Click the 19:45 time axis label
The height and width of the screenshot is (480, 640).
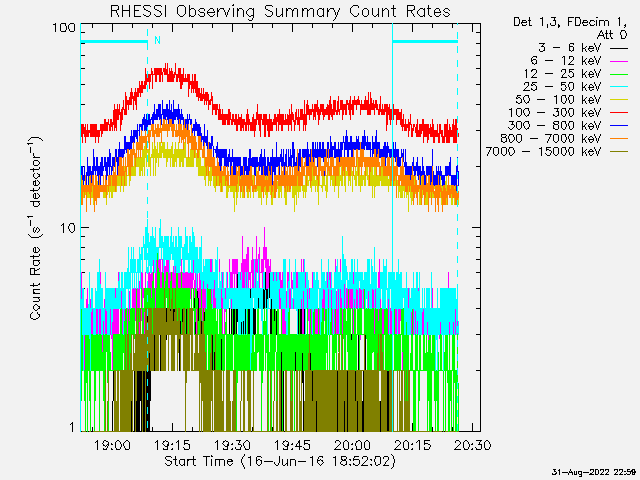(292, 445)
